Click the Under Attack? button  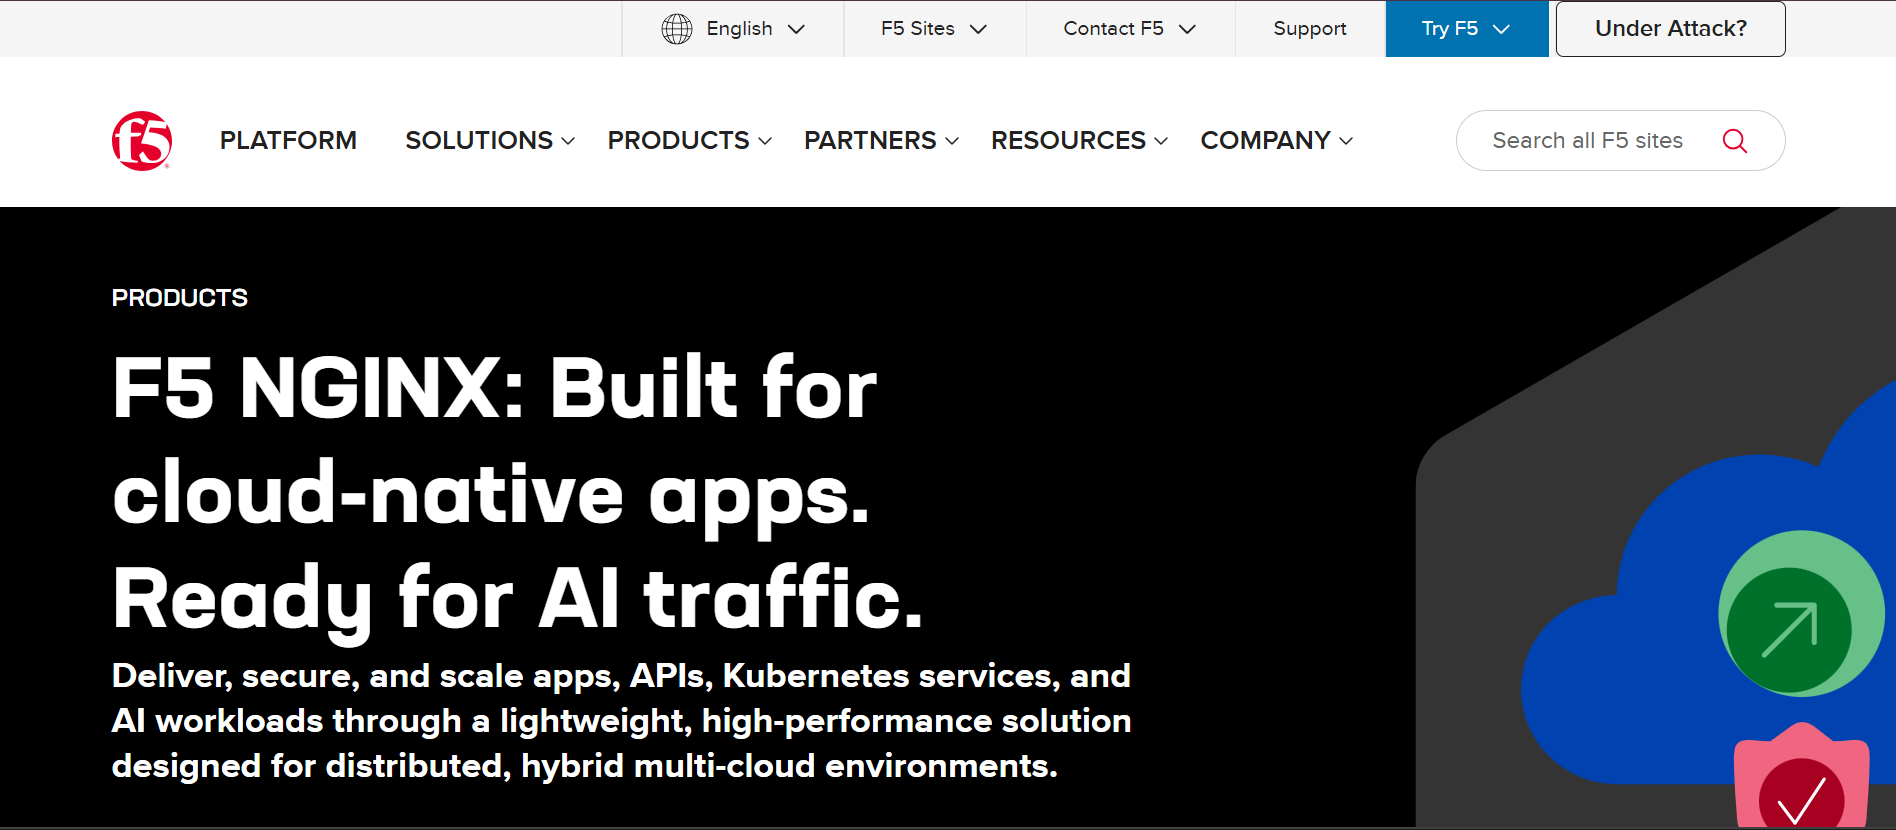click(x=1671, y=29)
